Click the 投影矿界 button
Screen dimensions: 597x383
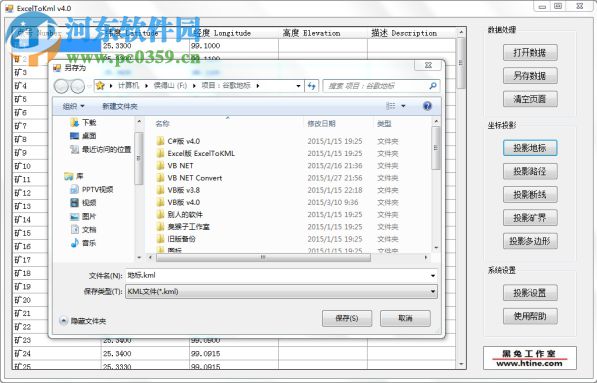coord(530,218)
